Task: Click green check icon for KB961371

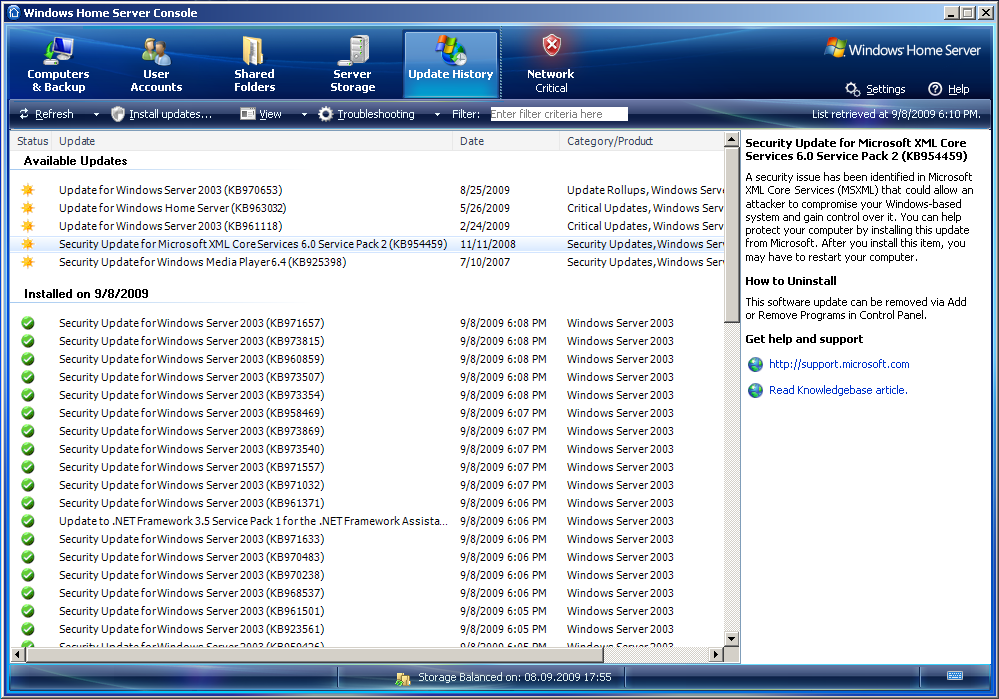Action: pyautogui.click(x=27, y=503)
